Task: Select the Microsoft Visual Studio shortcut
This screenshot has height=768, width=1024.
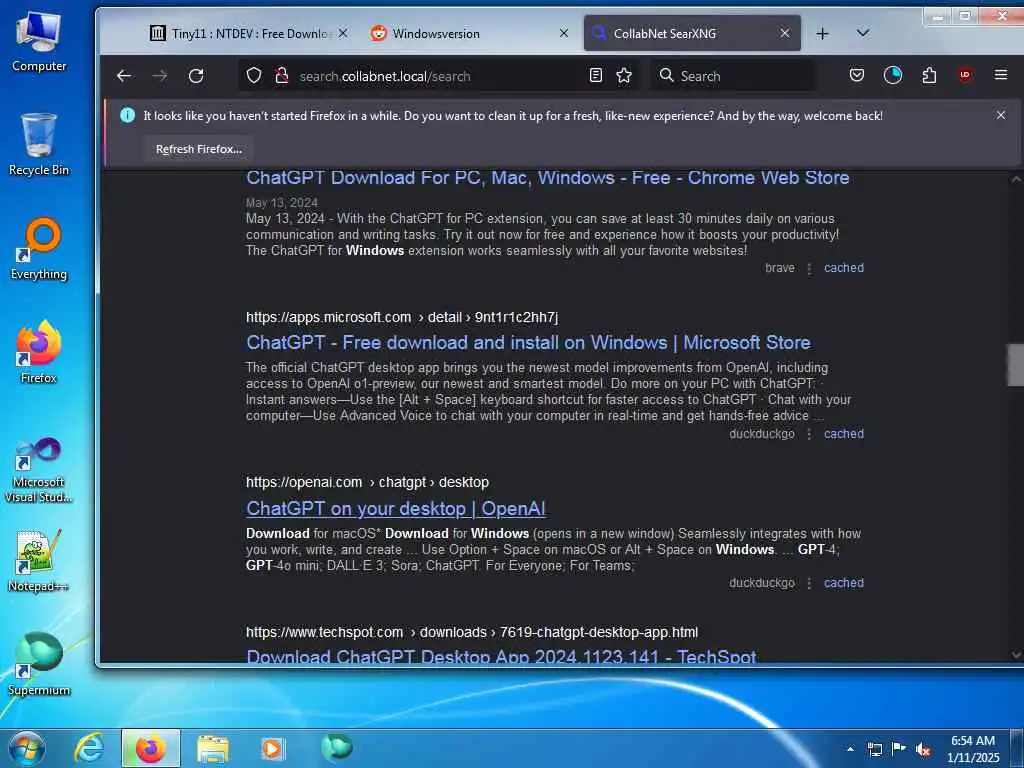Action: pos(39,470)
